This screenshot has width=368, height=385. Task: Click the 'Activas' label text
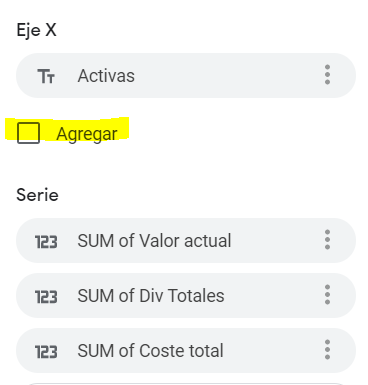106,76
